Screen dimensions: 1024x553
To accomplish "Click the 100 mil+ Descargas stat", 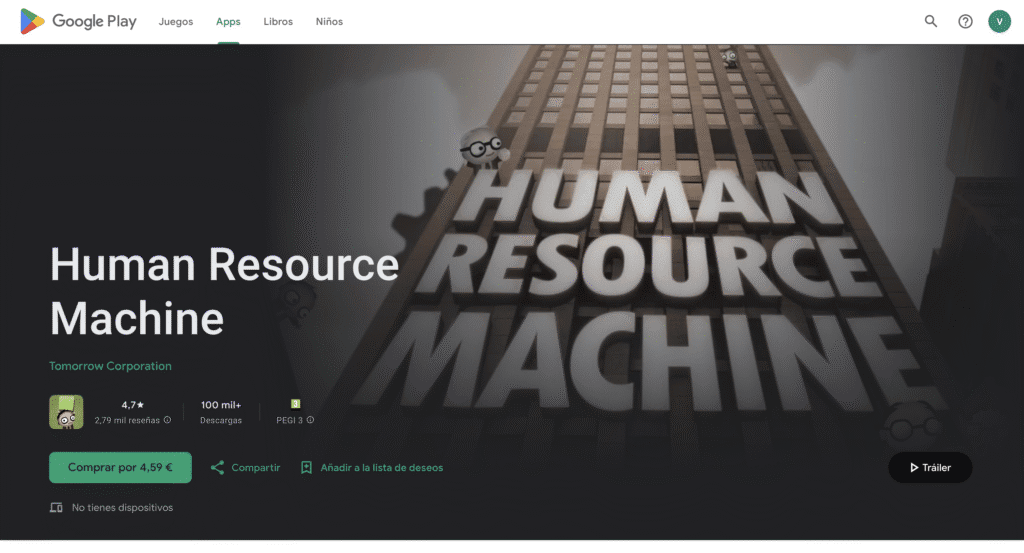I will click(x=221, y=412).
